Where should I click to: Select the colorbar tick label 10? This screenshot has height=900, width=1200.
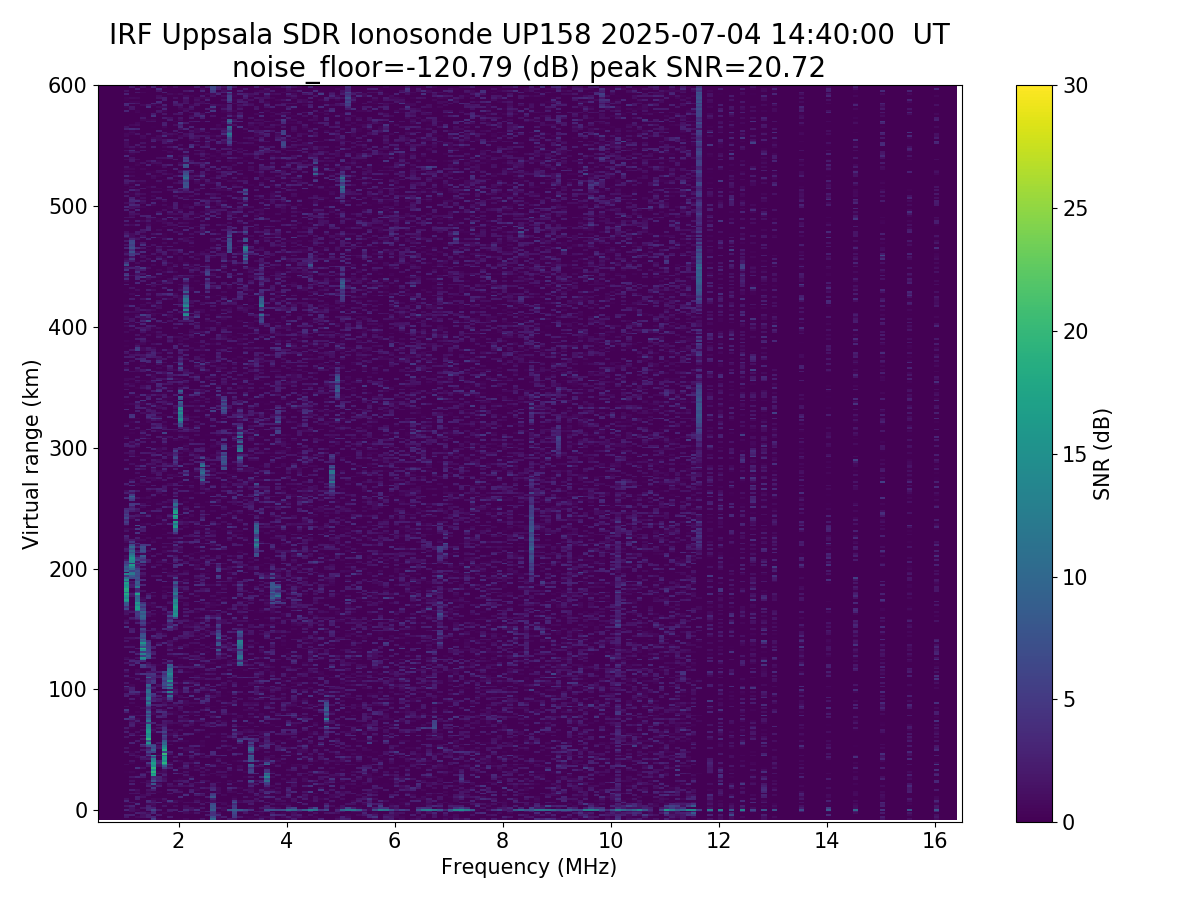click(x=1076, y=577)
